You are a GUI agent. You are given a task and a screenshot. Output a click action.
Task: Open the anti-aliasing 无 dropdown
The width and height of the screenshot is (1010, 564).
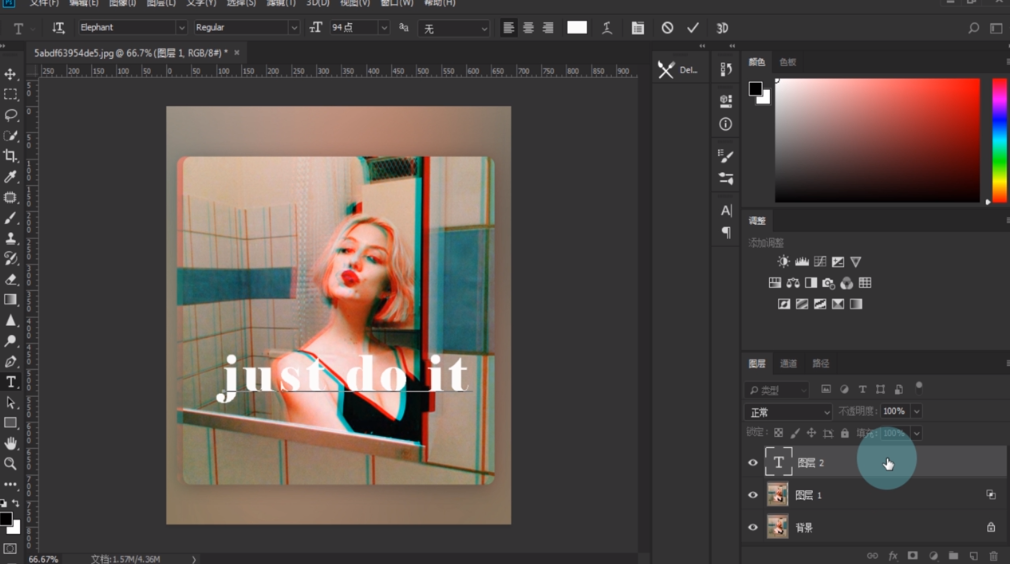[x=454, y=28]
